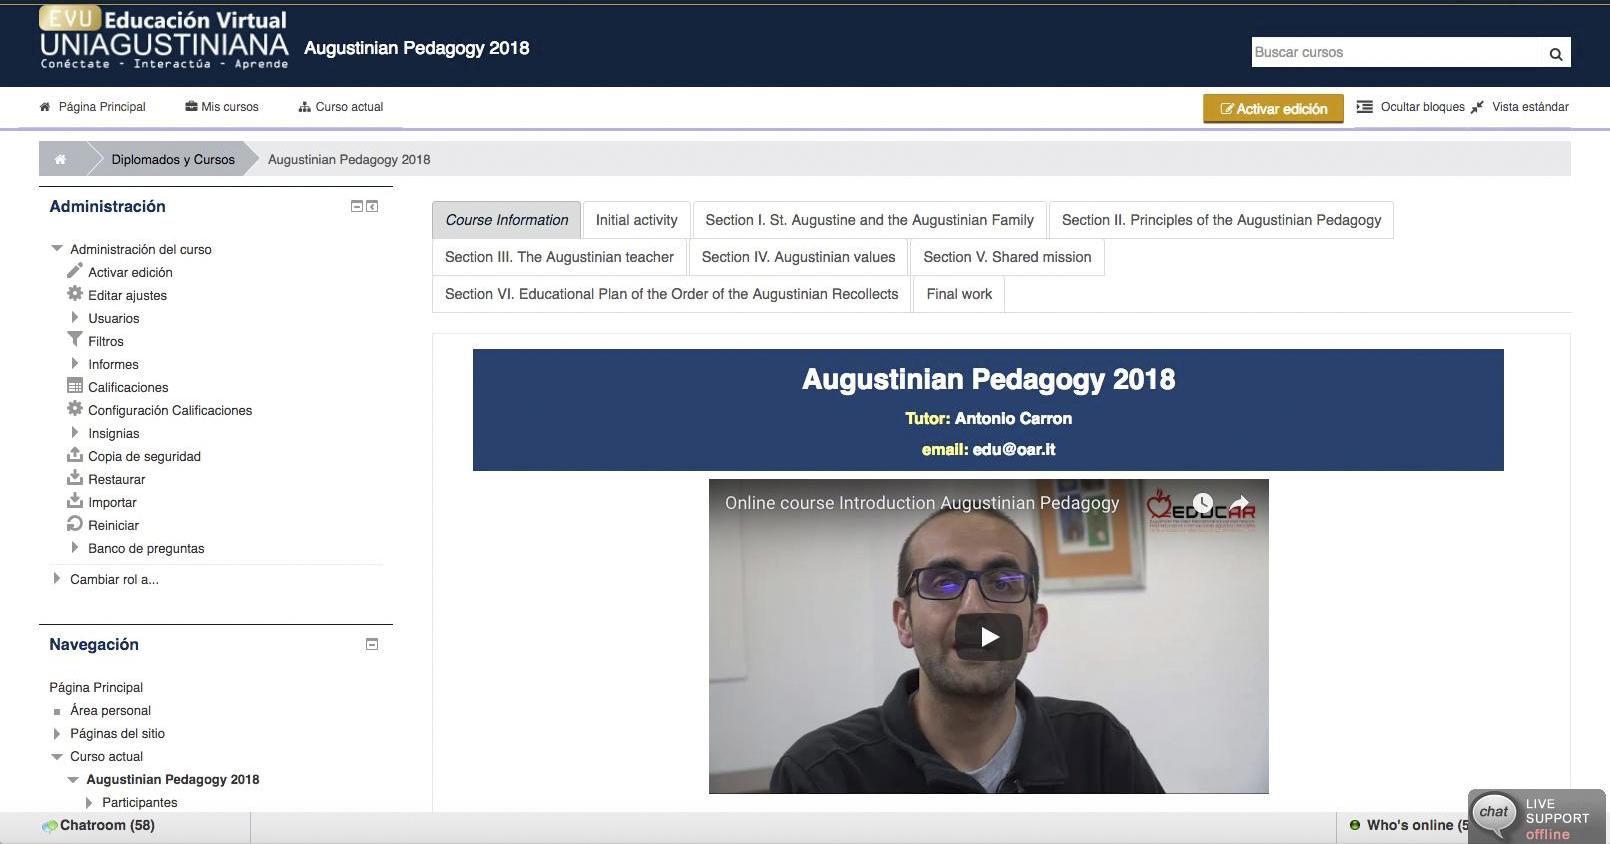Image resolution: width=1610 pixels, height=844 pixels.
Task: Click the gear icon beside Editar ajustes
Action: coord(75,294)
